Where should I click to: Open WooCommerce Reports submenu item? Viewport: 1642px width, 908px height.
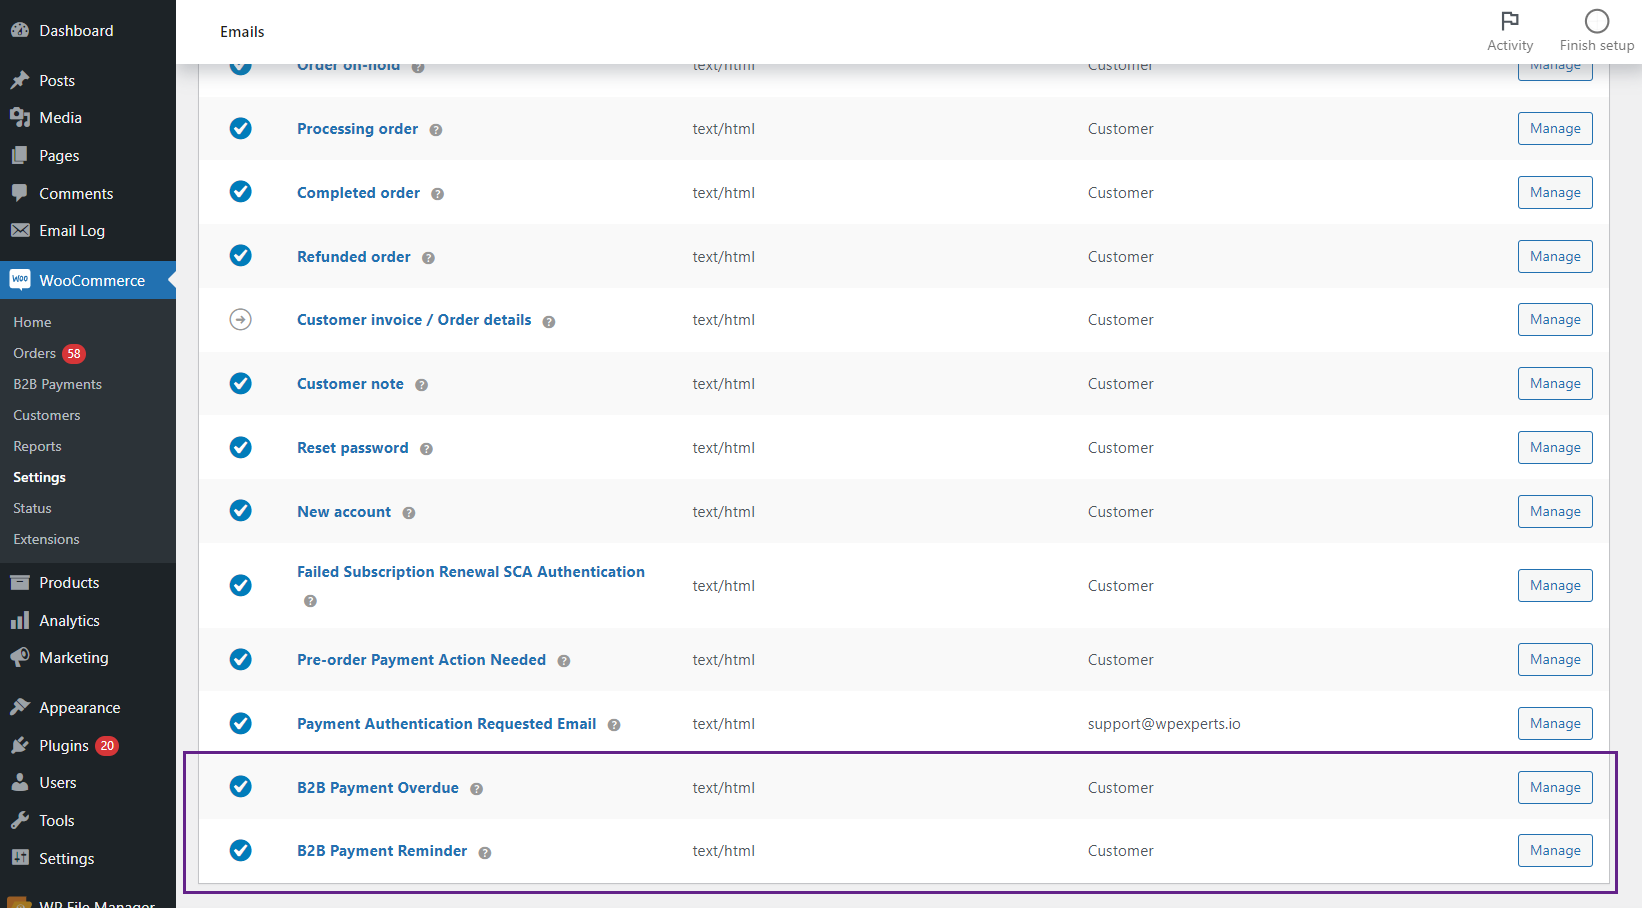(x=37, y=446)
